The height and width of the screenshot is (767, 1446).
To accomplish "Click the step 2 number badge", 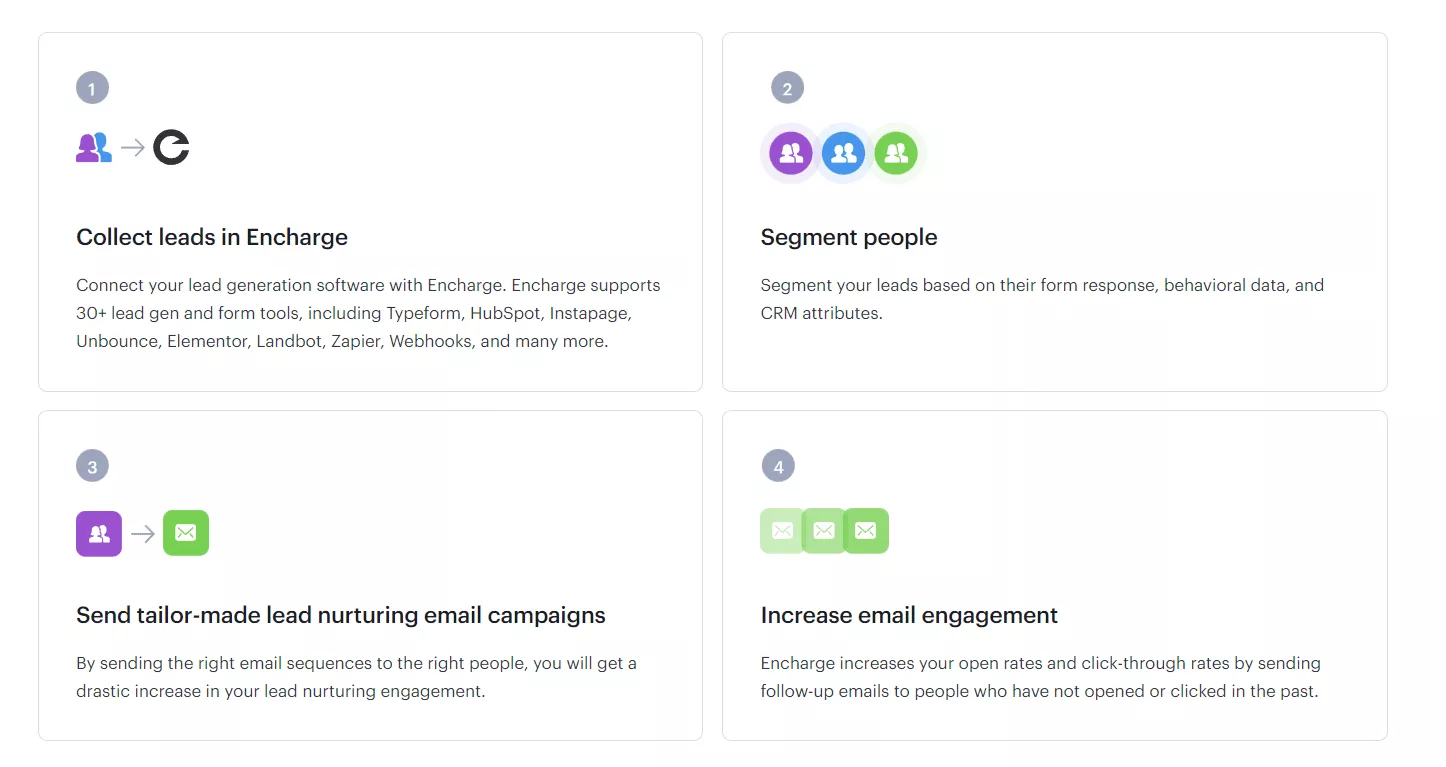I will click(x=787, y=88).
